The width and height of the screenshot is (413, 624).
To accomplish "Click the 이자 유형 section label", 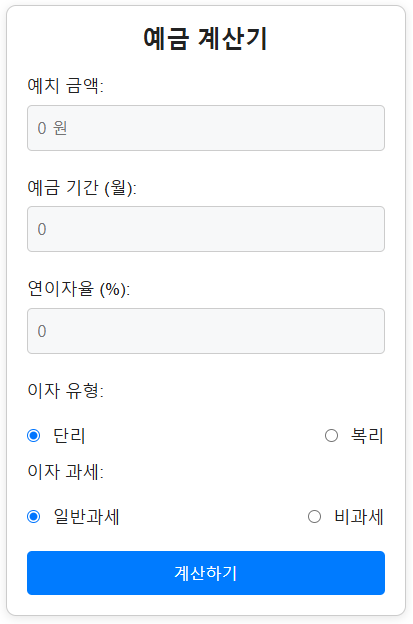I will pyautogui.click(x=65, y=390).
